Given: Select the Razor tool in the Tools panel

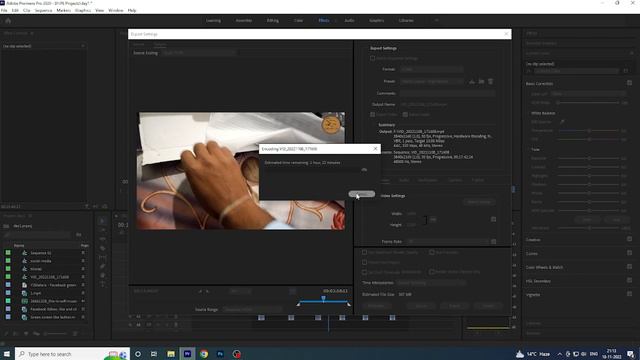Looking at the screenshot, I should pyautogui.click(x=102, y=248).
